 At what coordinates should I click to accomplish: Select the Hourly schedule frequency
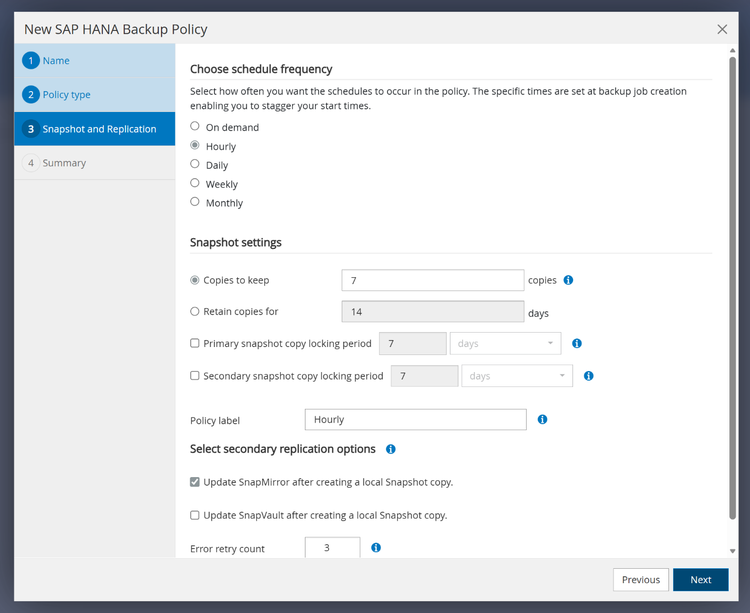195,145
